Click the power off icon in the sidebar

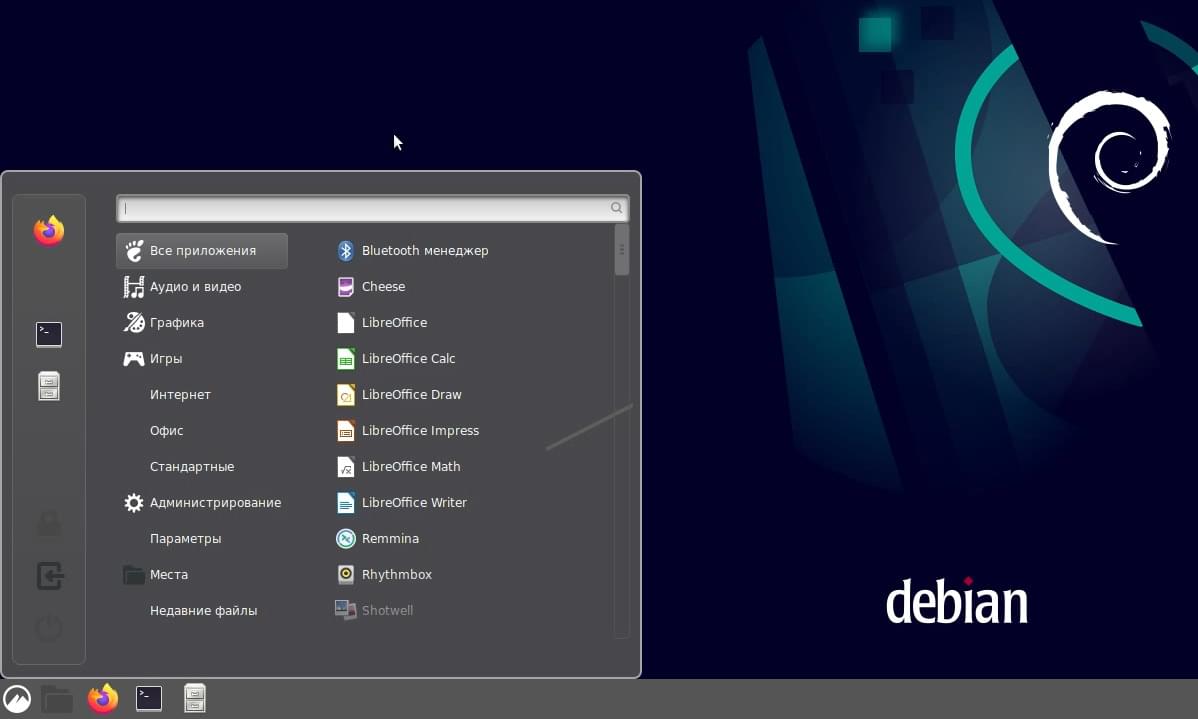pyautogui.click(x=49, y=628)
